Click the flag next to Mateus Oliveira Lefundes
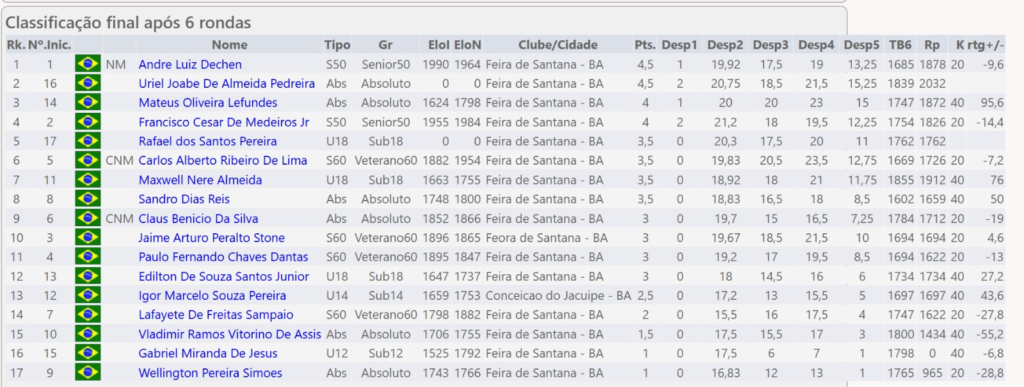 88,102
